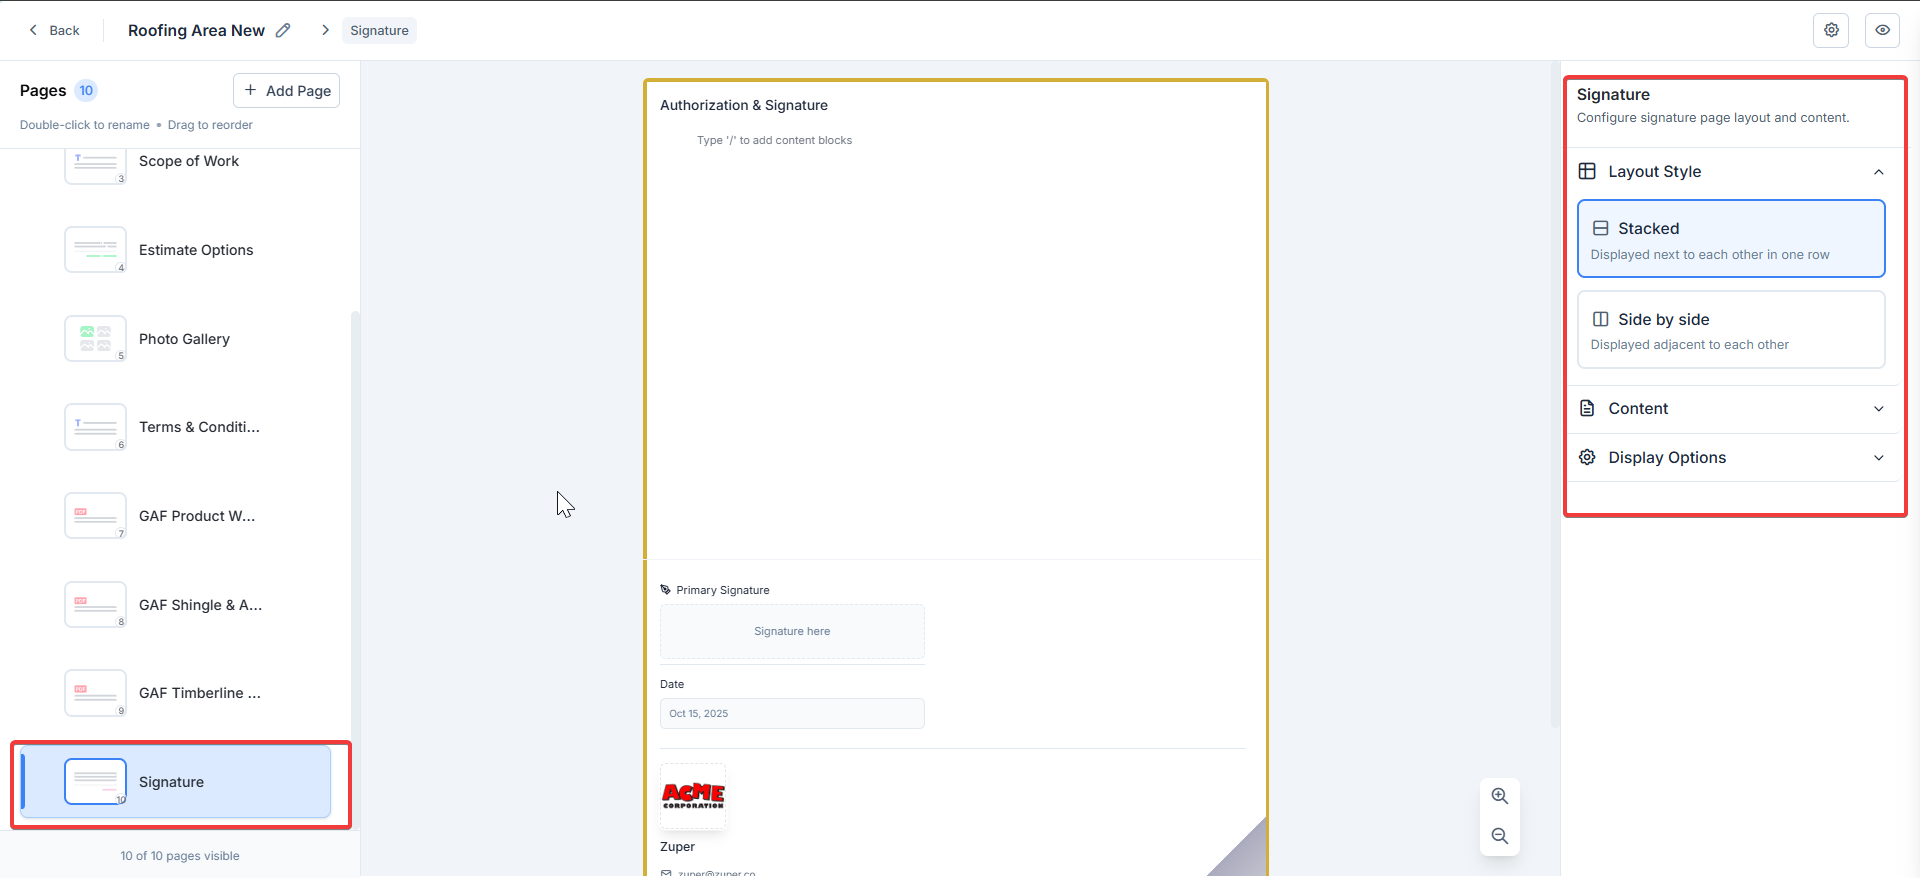Click the GAF Shingle & A... PDF thumbnail
1920x878 pixels.
[x=96, y=605]
